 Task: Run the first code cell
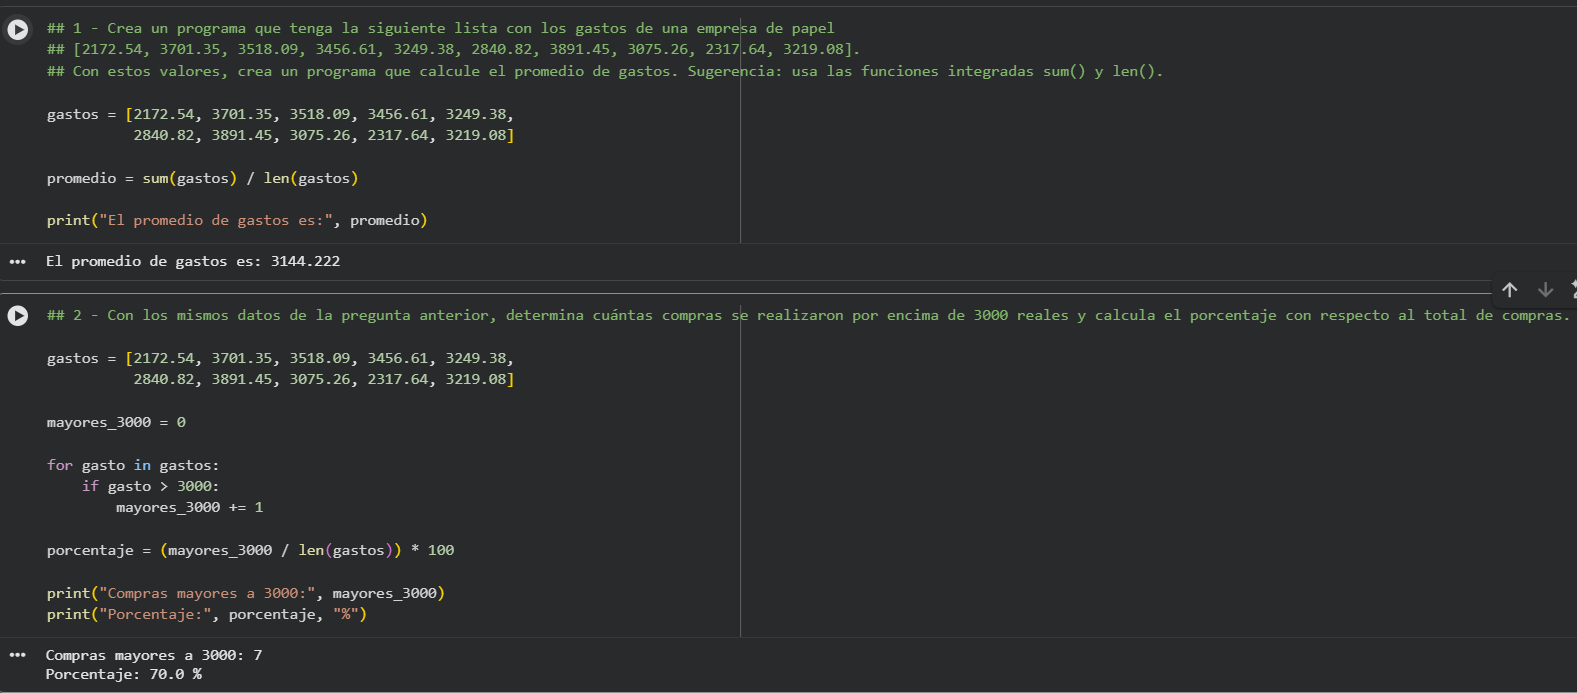[x=18, y=30]
